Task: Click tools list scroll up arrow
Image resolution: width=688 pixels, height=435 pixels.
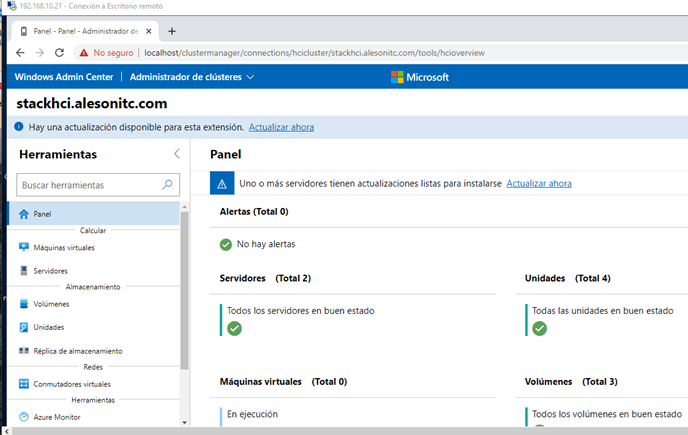Action: click(x=184, y=207)
